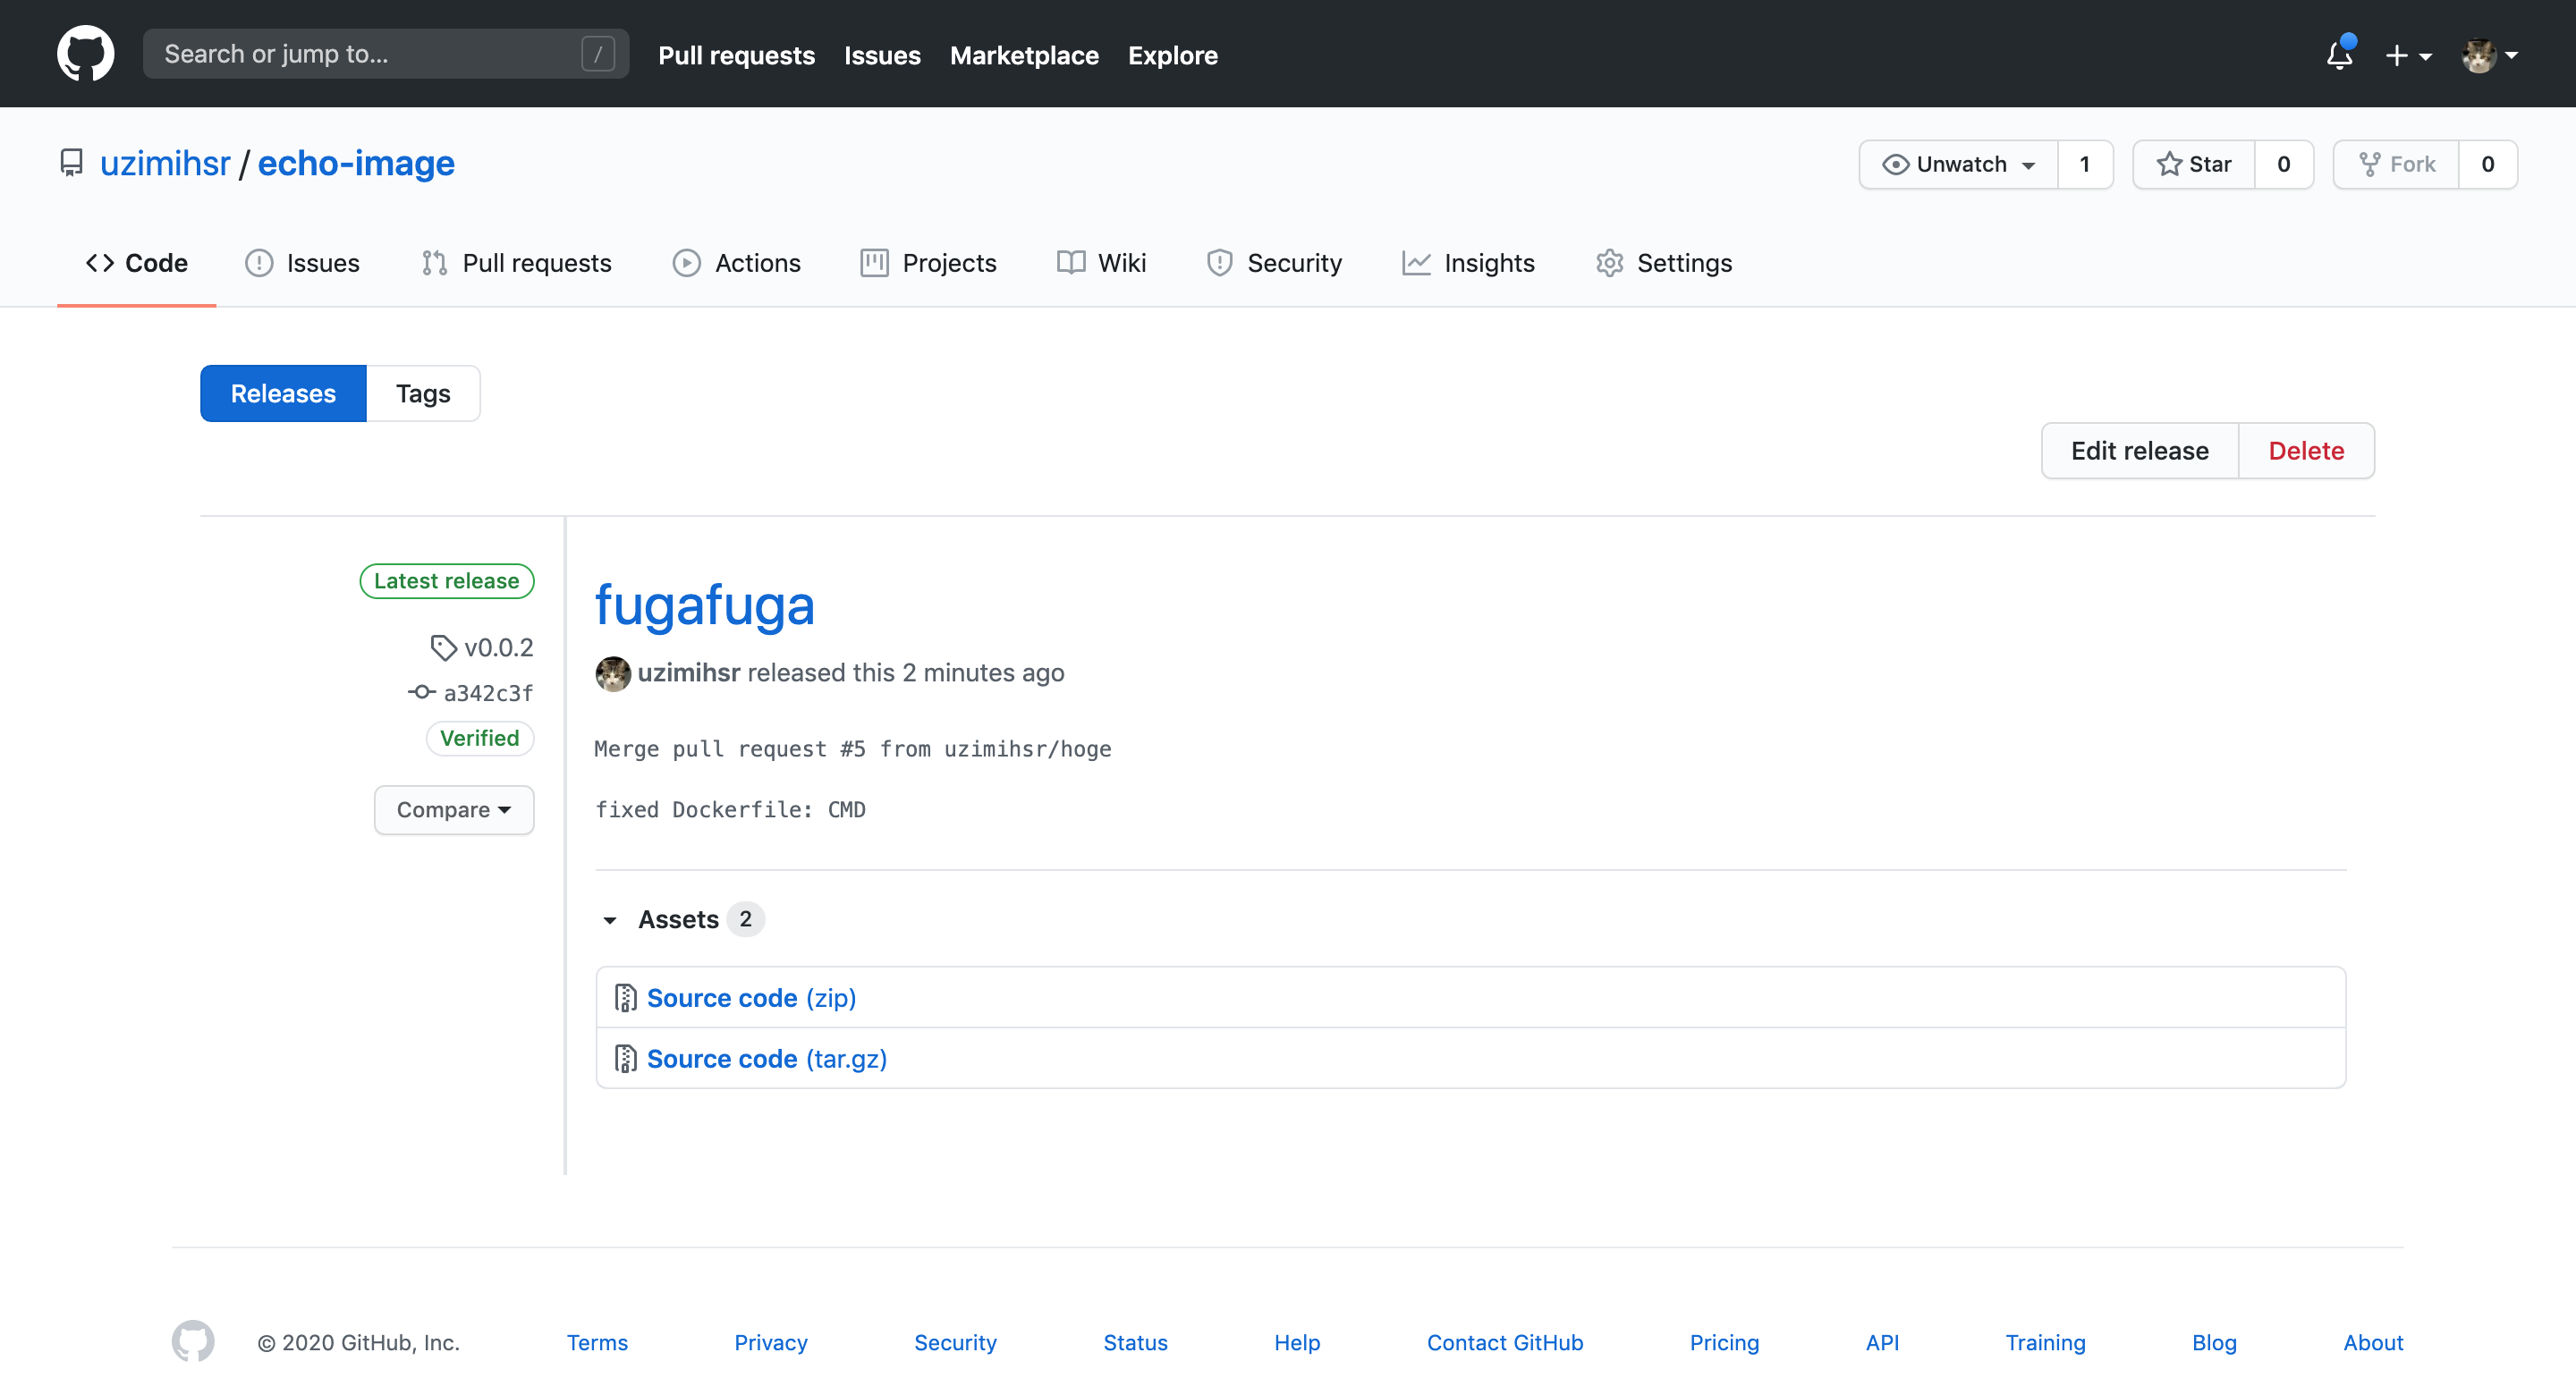This screenshot has width=2576, height=1378.
Task: Click the zip file icon for Source code
Action: pos(626,998)
